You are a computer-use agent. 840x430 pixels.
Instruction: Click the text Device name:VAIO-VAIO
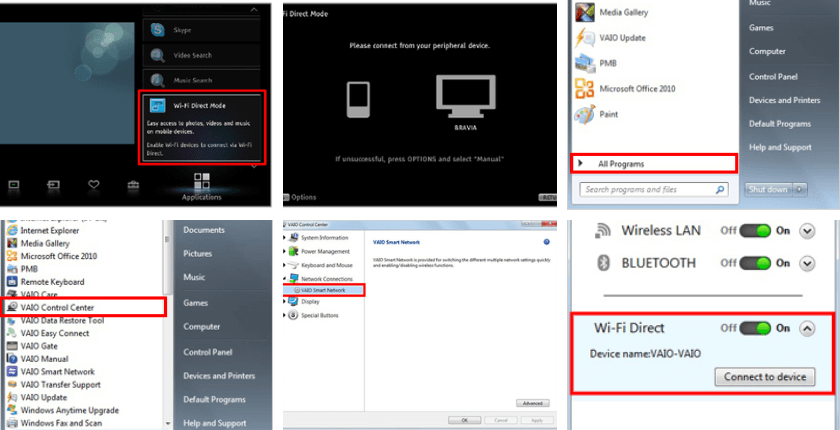tap(646, 354)
